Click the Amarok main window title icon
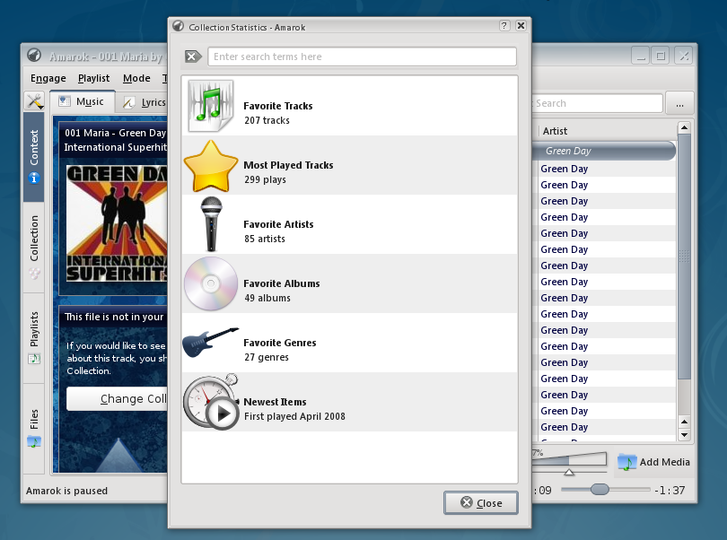Screen dimensions: 727x540 click(34, 55)
